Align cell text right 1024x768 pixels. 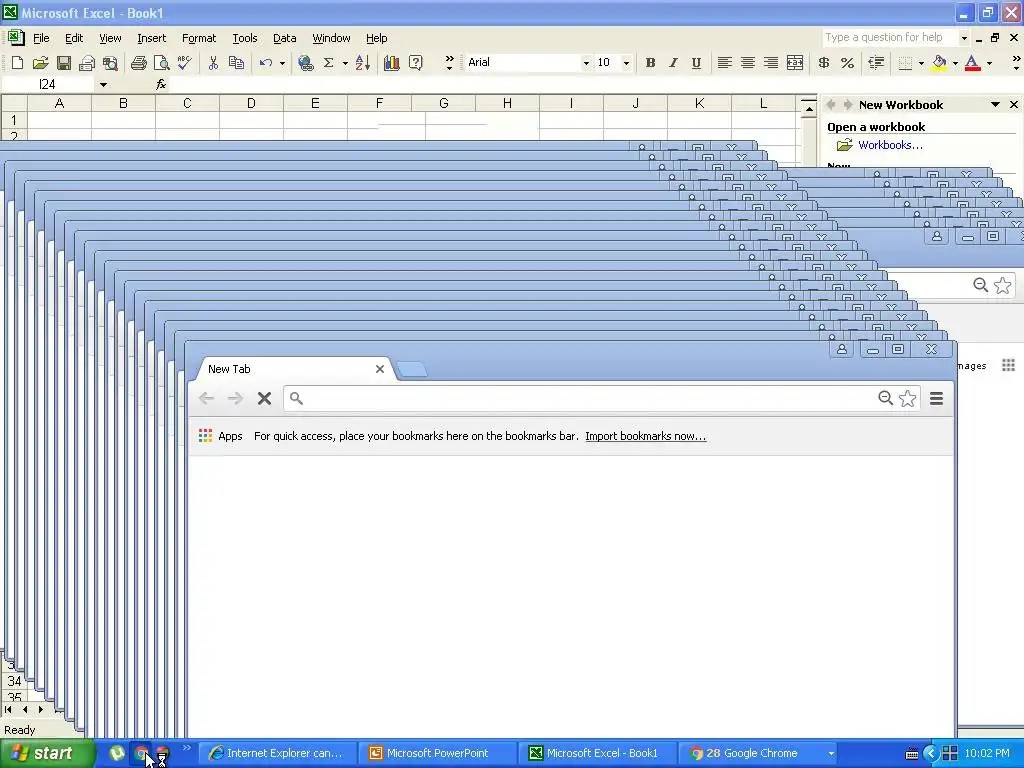click(x=771, y=63)
